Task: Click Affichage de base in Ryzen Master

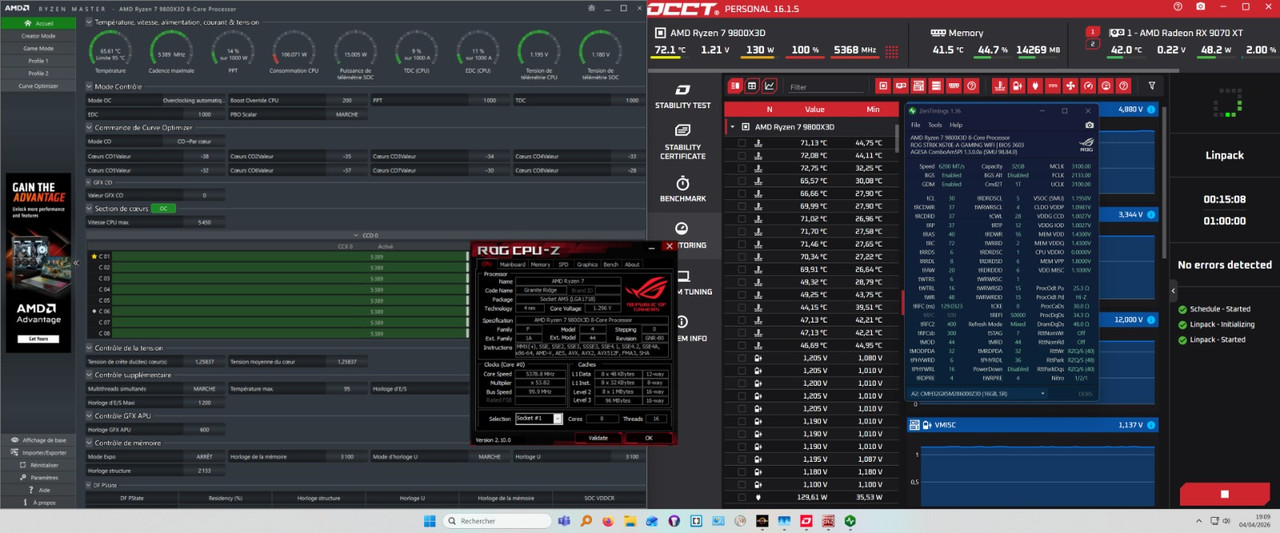Action: 38,440
